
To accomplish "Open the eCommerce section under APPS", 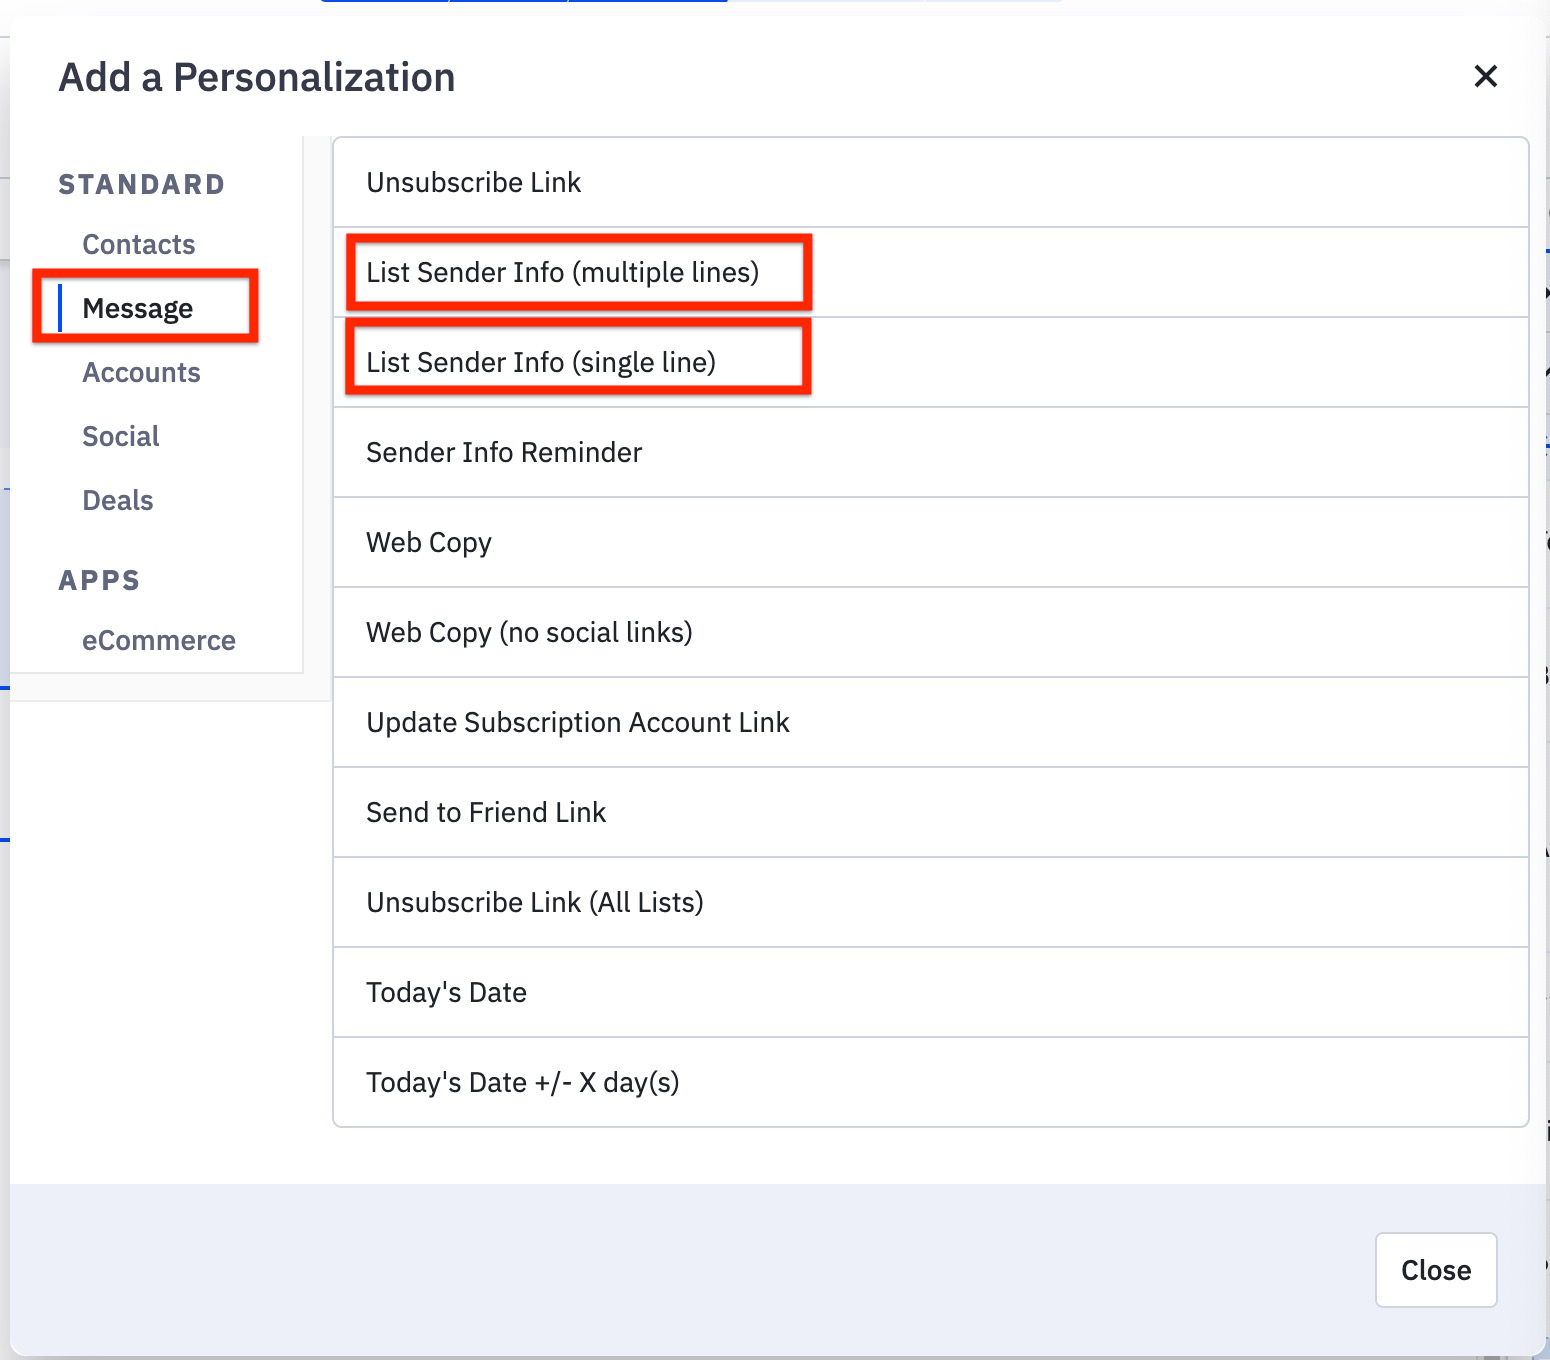I will pyautogui.click(x=159, y=640).
